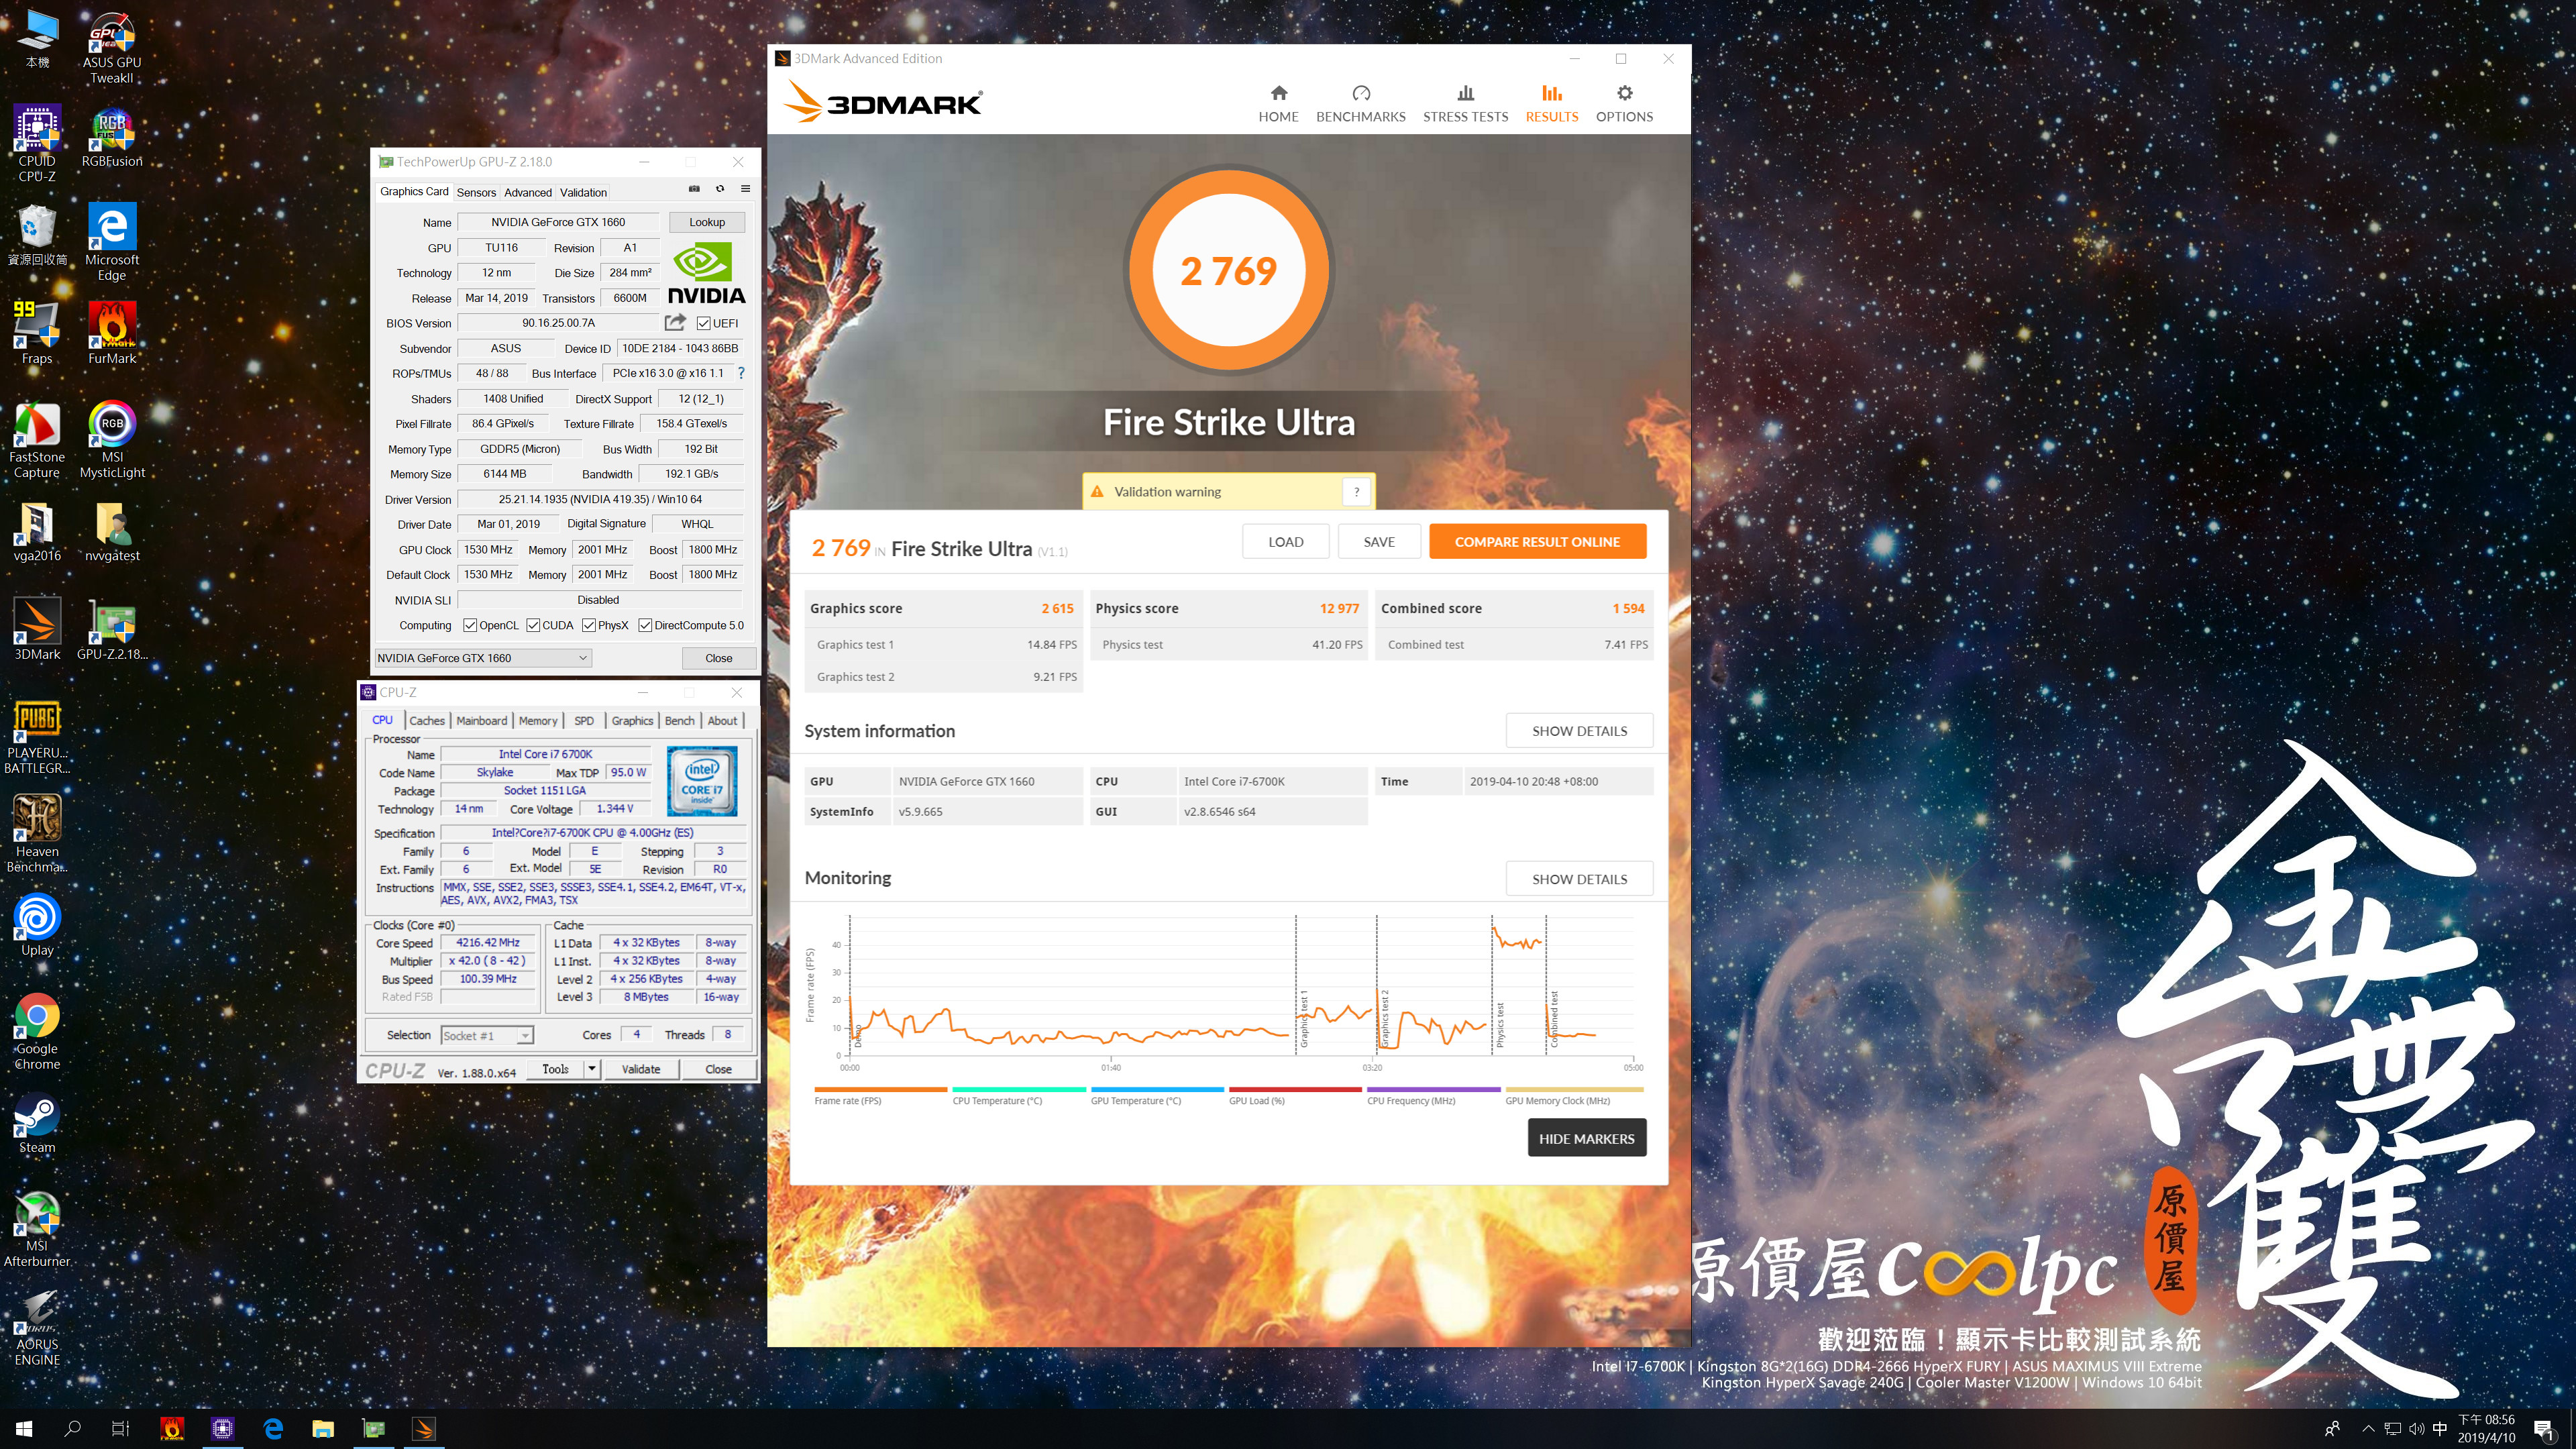This screenshot has height=1449, width=2576.
Task: Open 3DMark STRESS TESTS section
Action: 1465,104
